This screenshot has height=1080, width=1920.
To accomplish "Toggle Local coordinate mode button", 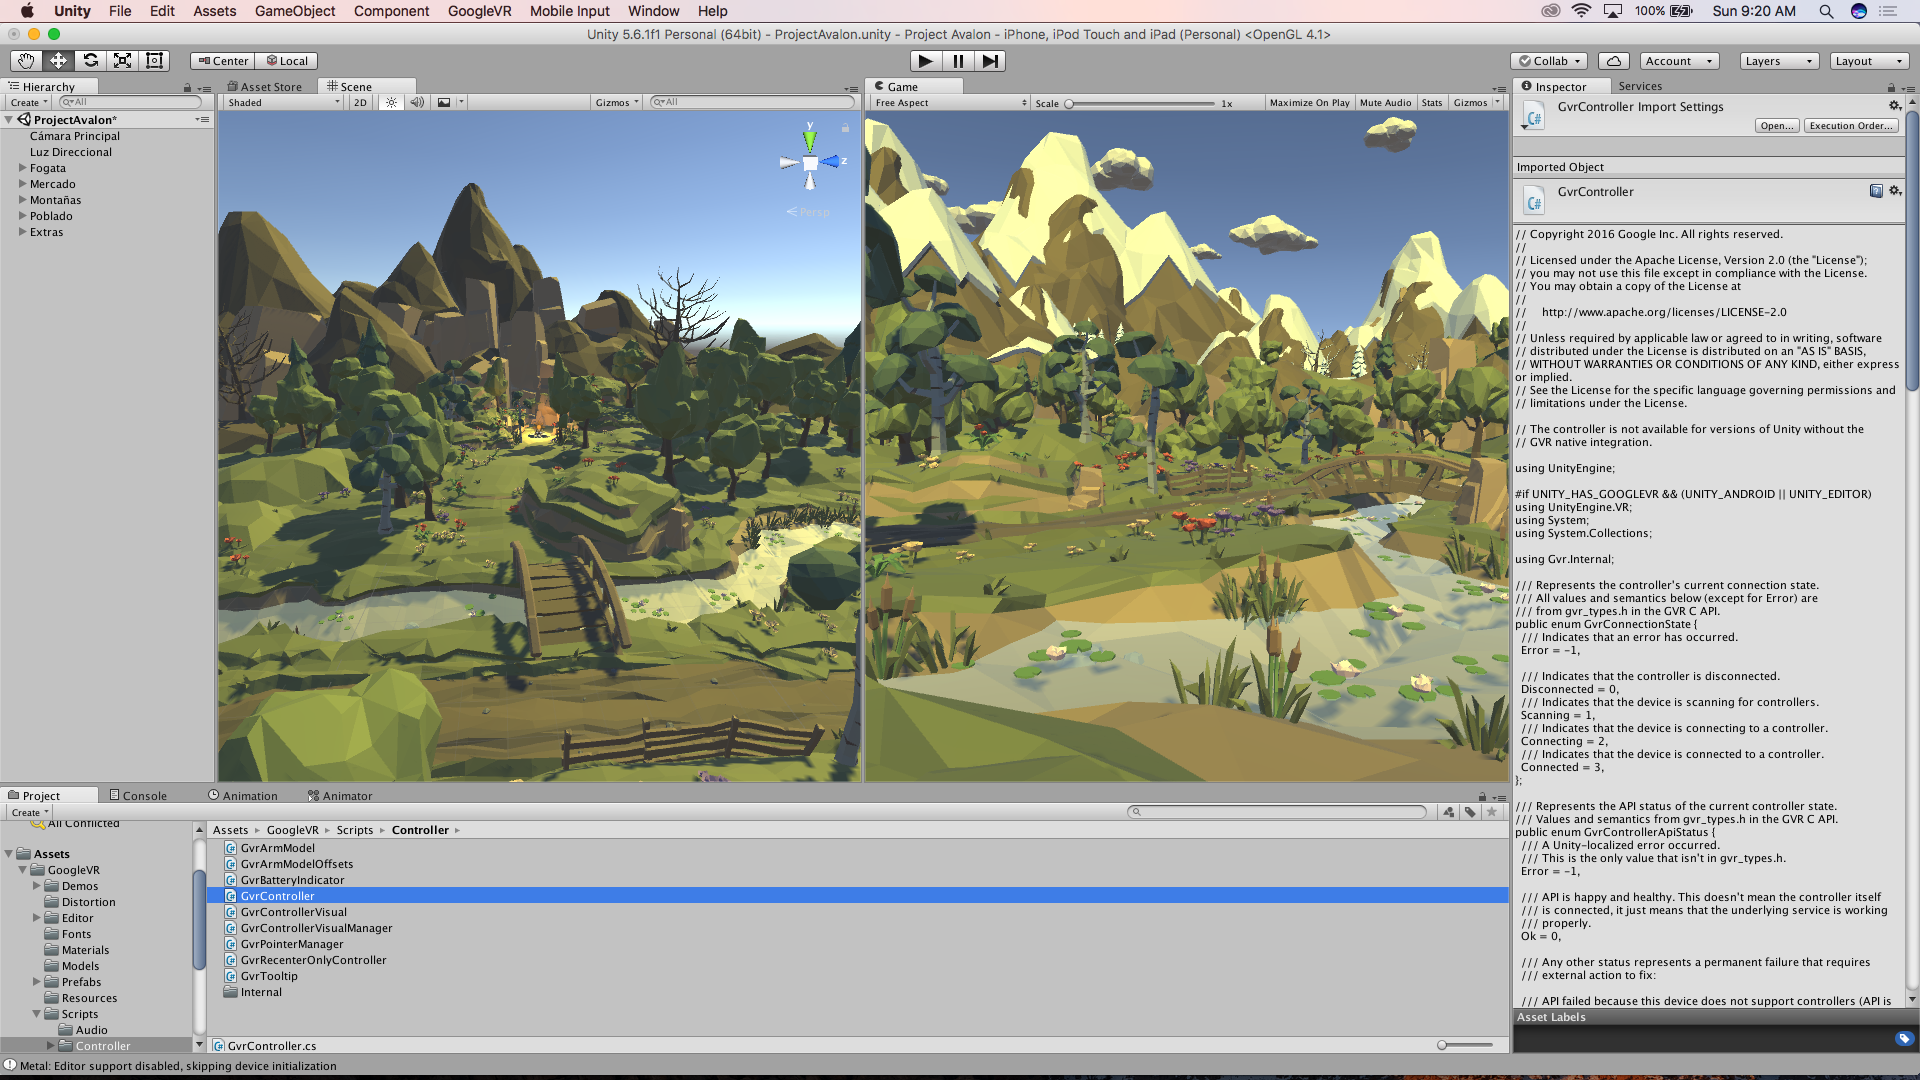I will point(286,61).
